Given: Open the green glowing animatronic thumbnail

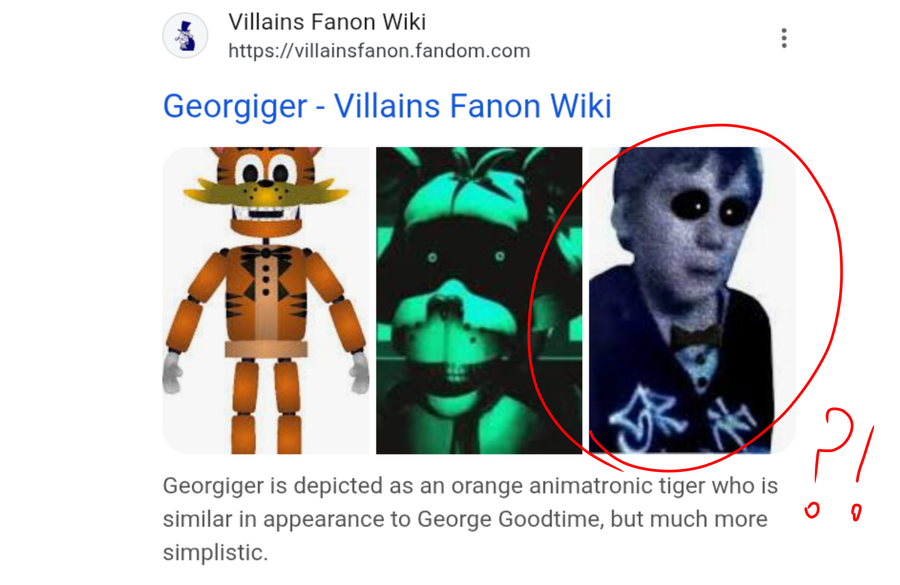Looking at the screenshot, I should click(x=479, y=300).
